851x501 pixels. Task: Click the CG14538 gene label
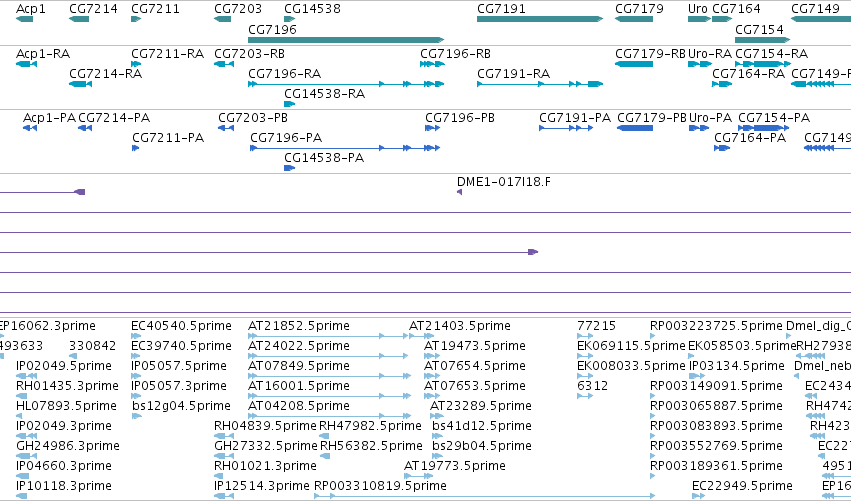[x=313, y=9]
